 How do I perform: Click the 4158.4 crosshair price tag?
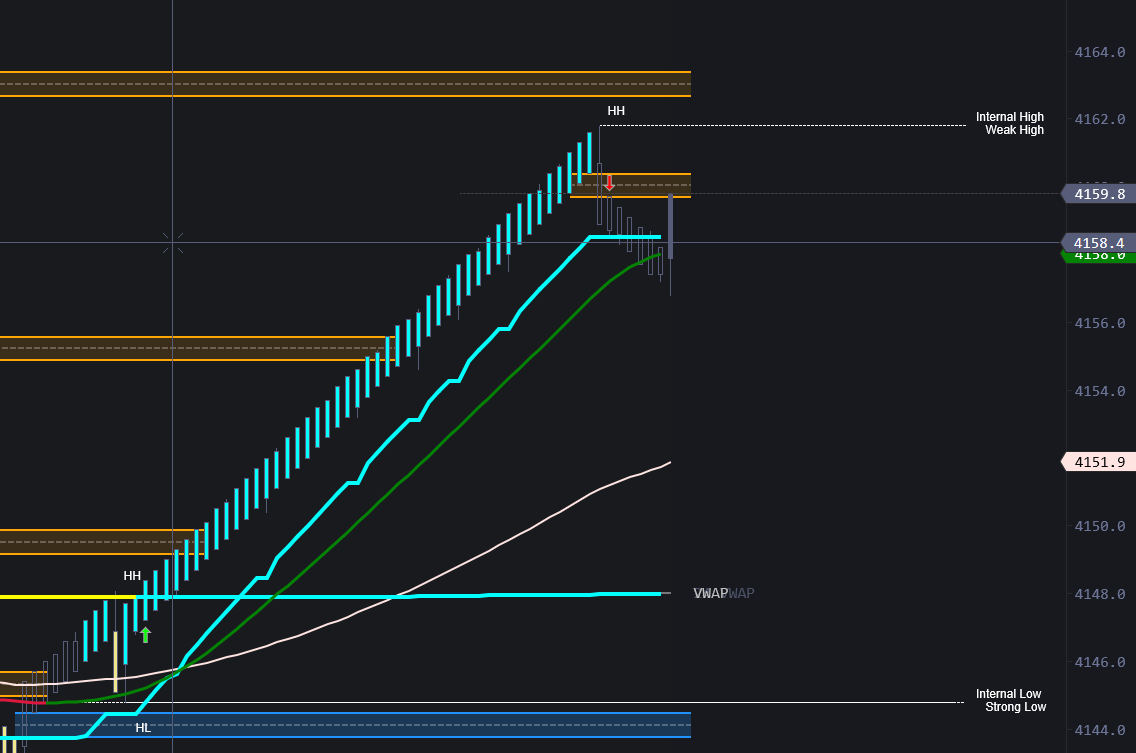(x=1098, y=243)
